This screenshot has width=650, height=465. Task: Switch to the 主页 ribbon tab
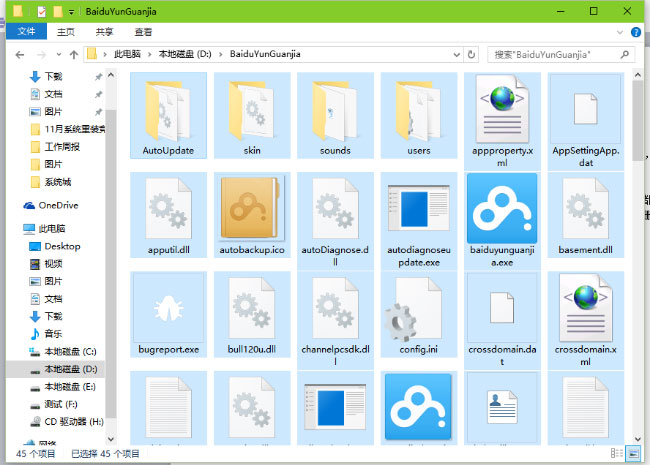[x=65, y=32]
